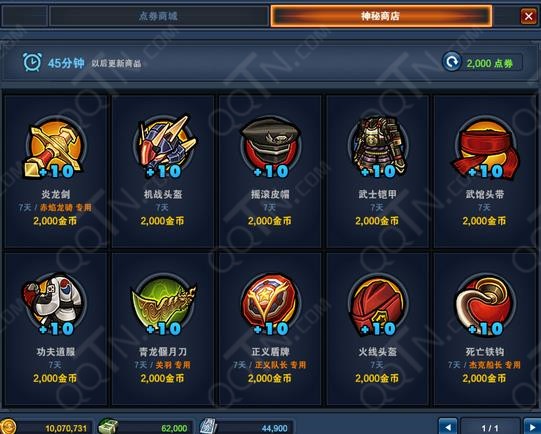Image resolution: width=541 pixels, height=434 pixels.
Task: Close the shop window
Action: [528, 16]
